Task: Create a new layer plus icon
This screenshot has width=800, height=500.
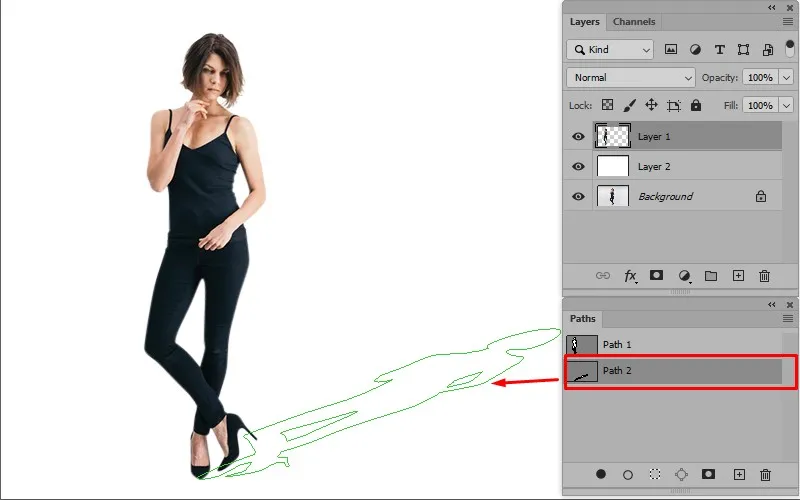Action: pos(738,276)
